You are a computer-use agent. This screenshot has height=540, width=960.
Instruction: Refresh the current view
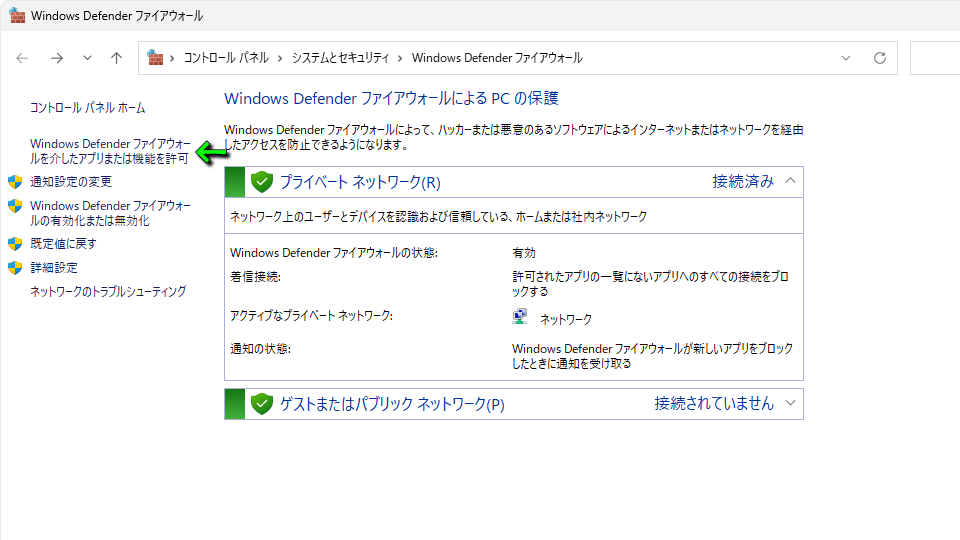(880, 58)
